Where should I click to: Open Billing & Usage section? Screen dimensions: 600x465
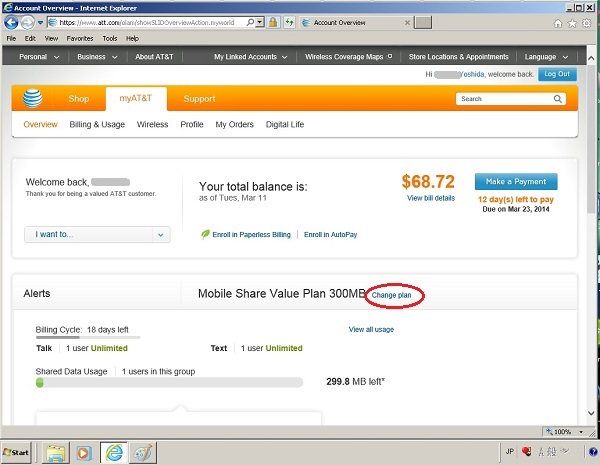pos(97,124)
